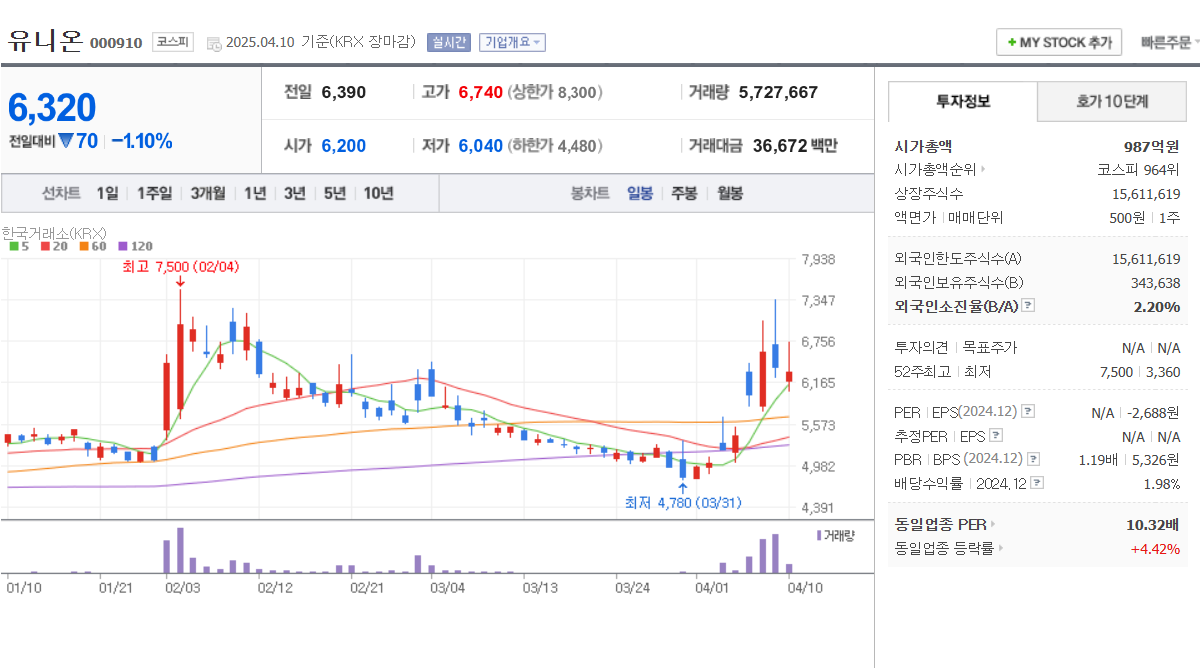Click the 52주최고 value 7,500
Viewport: 1200px width, 668px height.
1116,372
